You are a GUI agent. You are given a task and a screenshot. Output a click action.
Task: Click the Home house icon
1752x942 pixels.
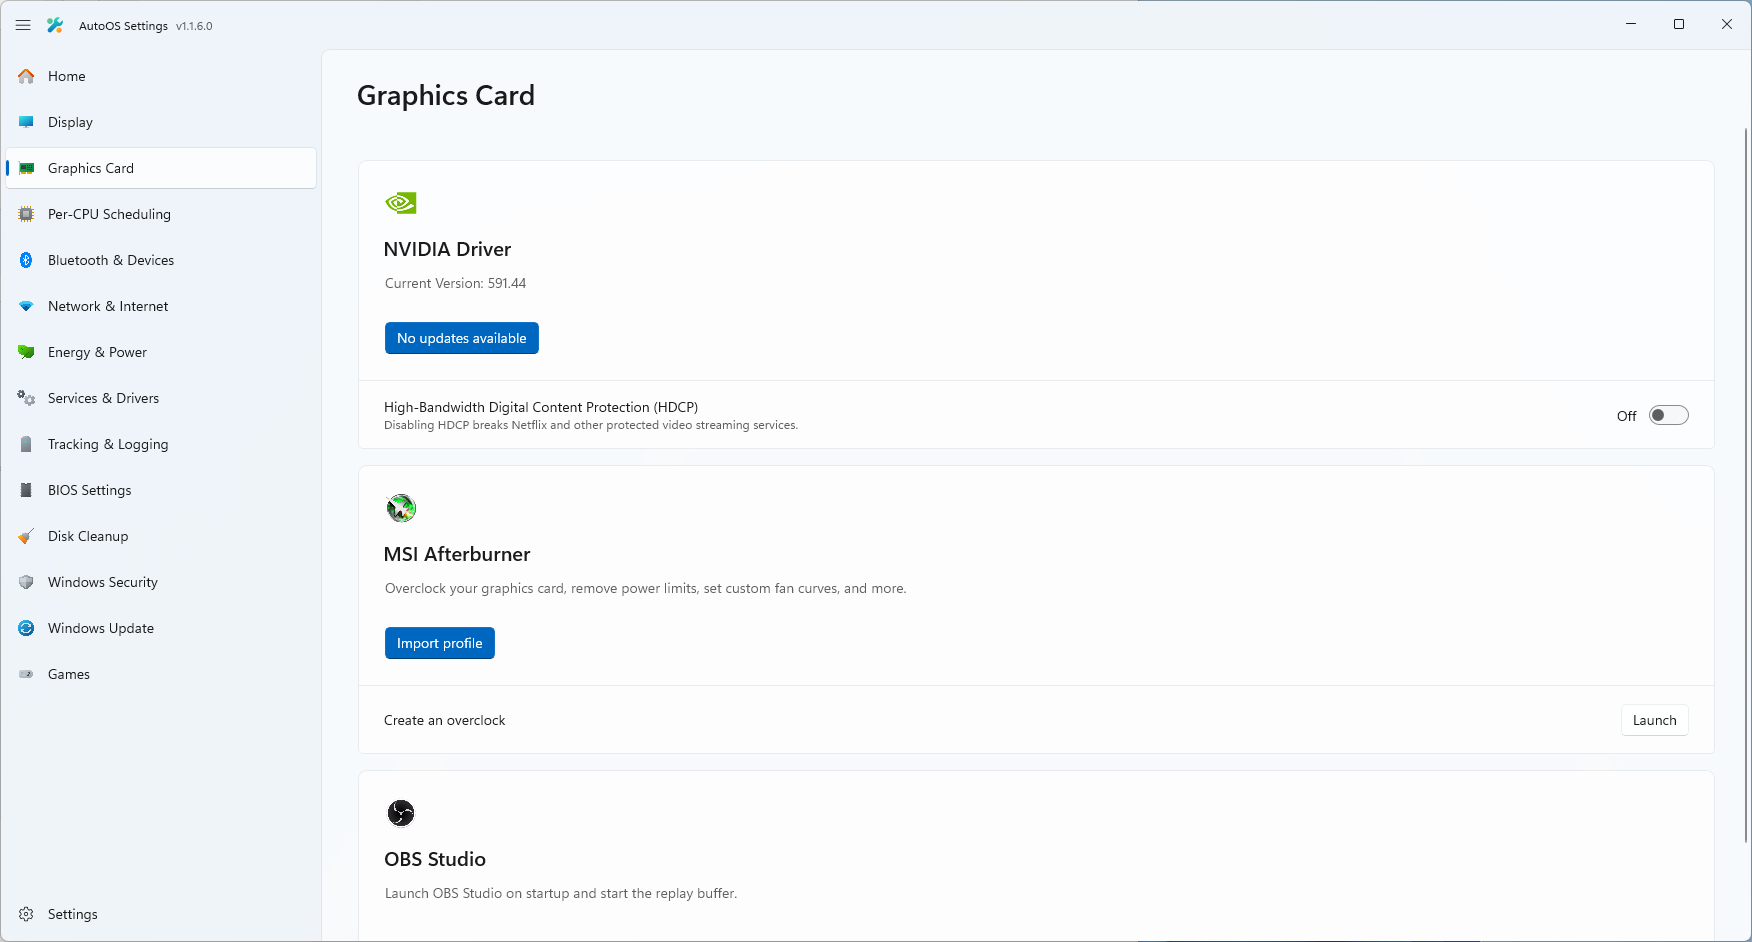(26, 76)
